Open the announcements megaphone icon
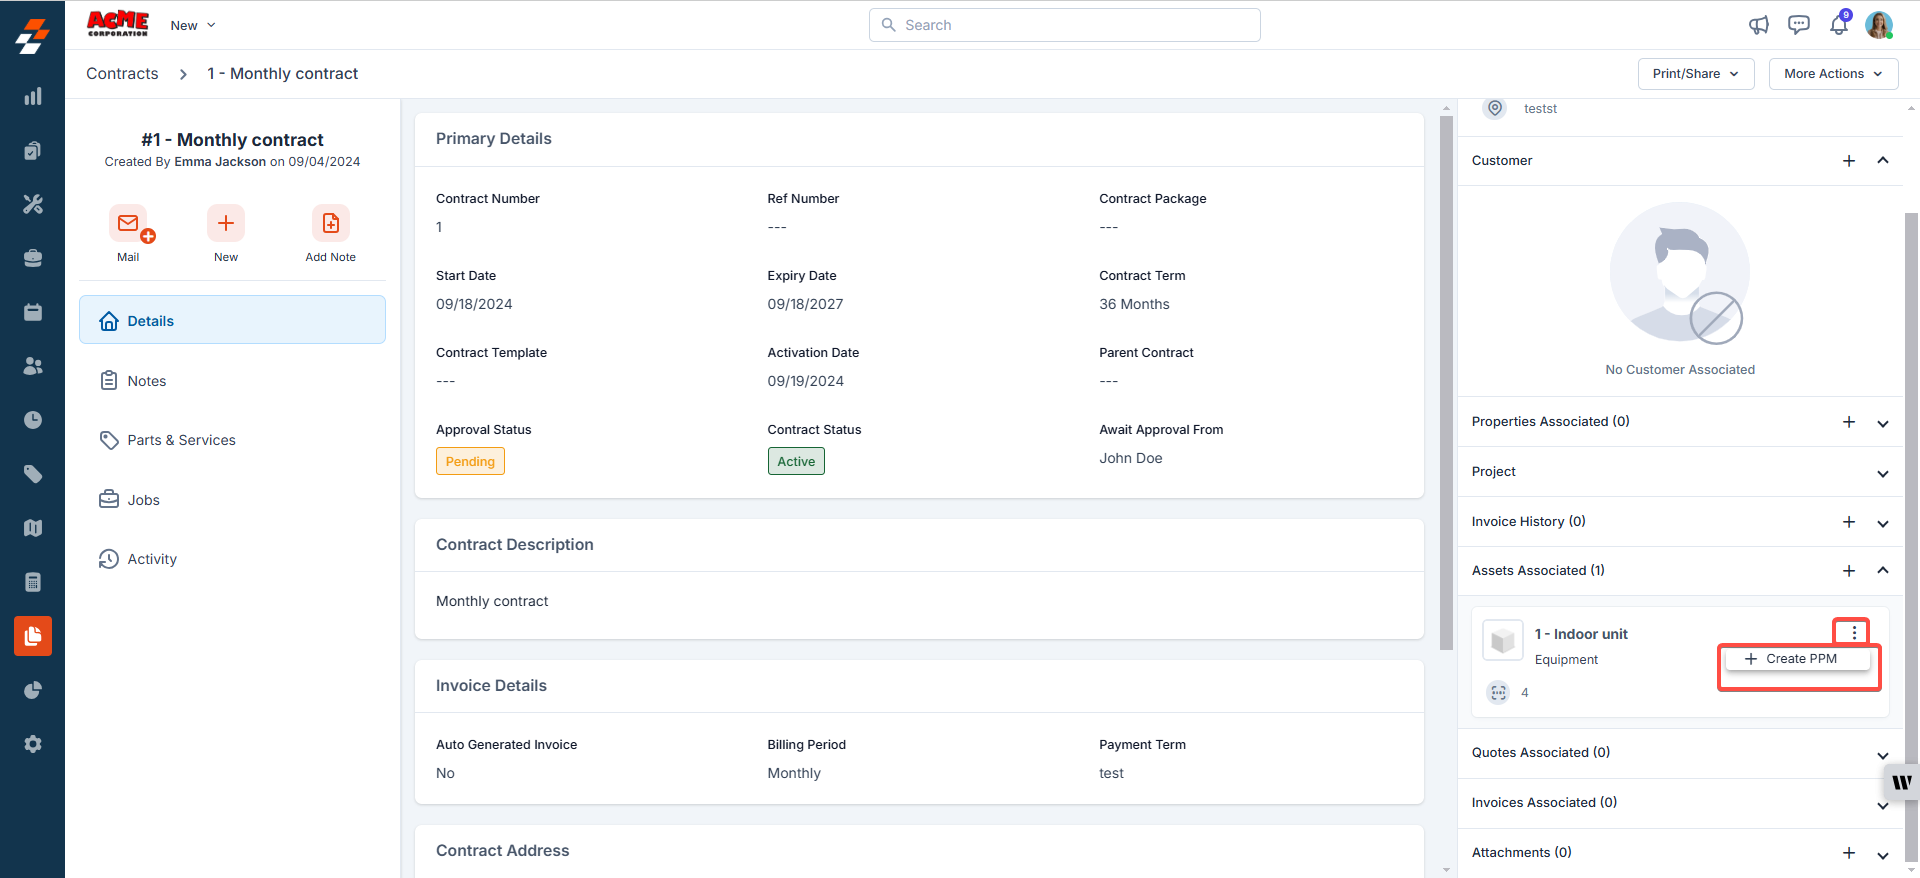1920x878 pixels. (x=1759, y=25)
